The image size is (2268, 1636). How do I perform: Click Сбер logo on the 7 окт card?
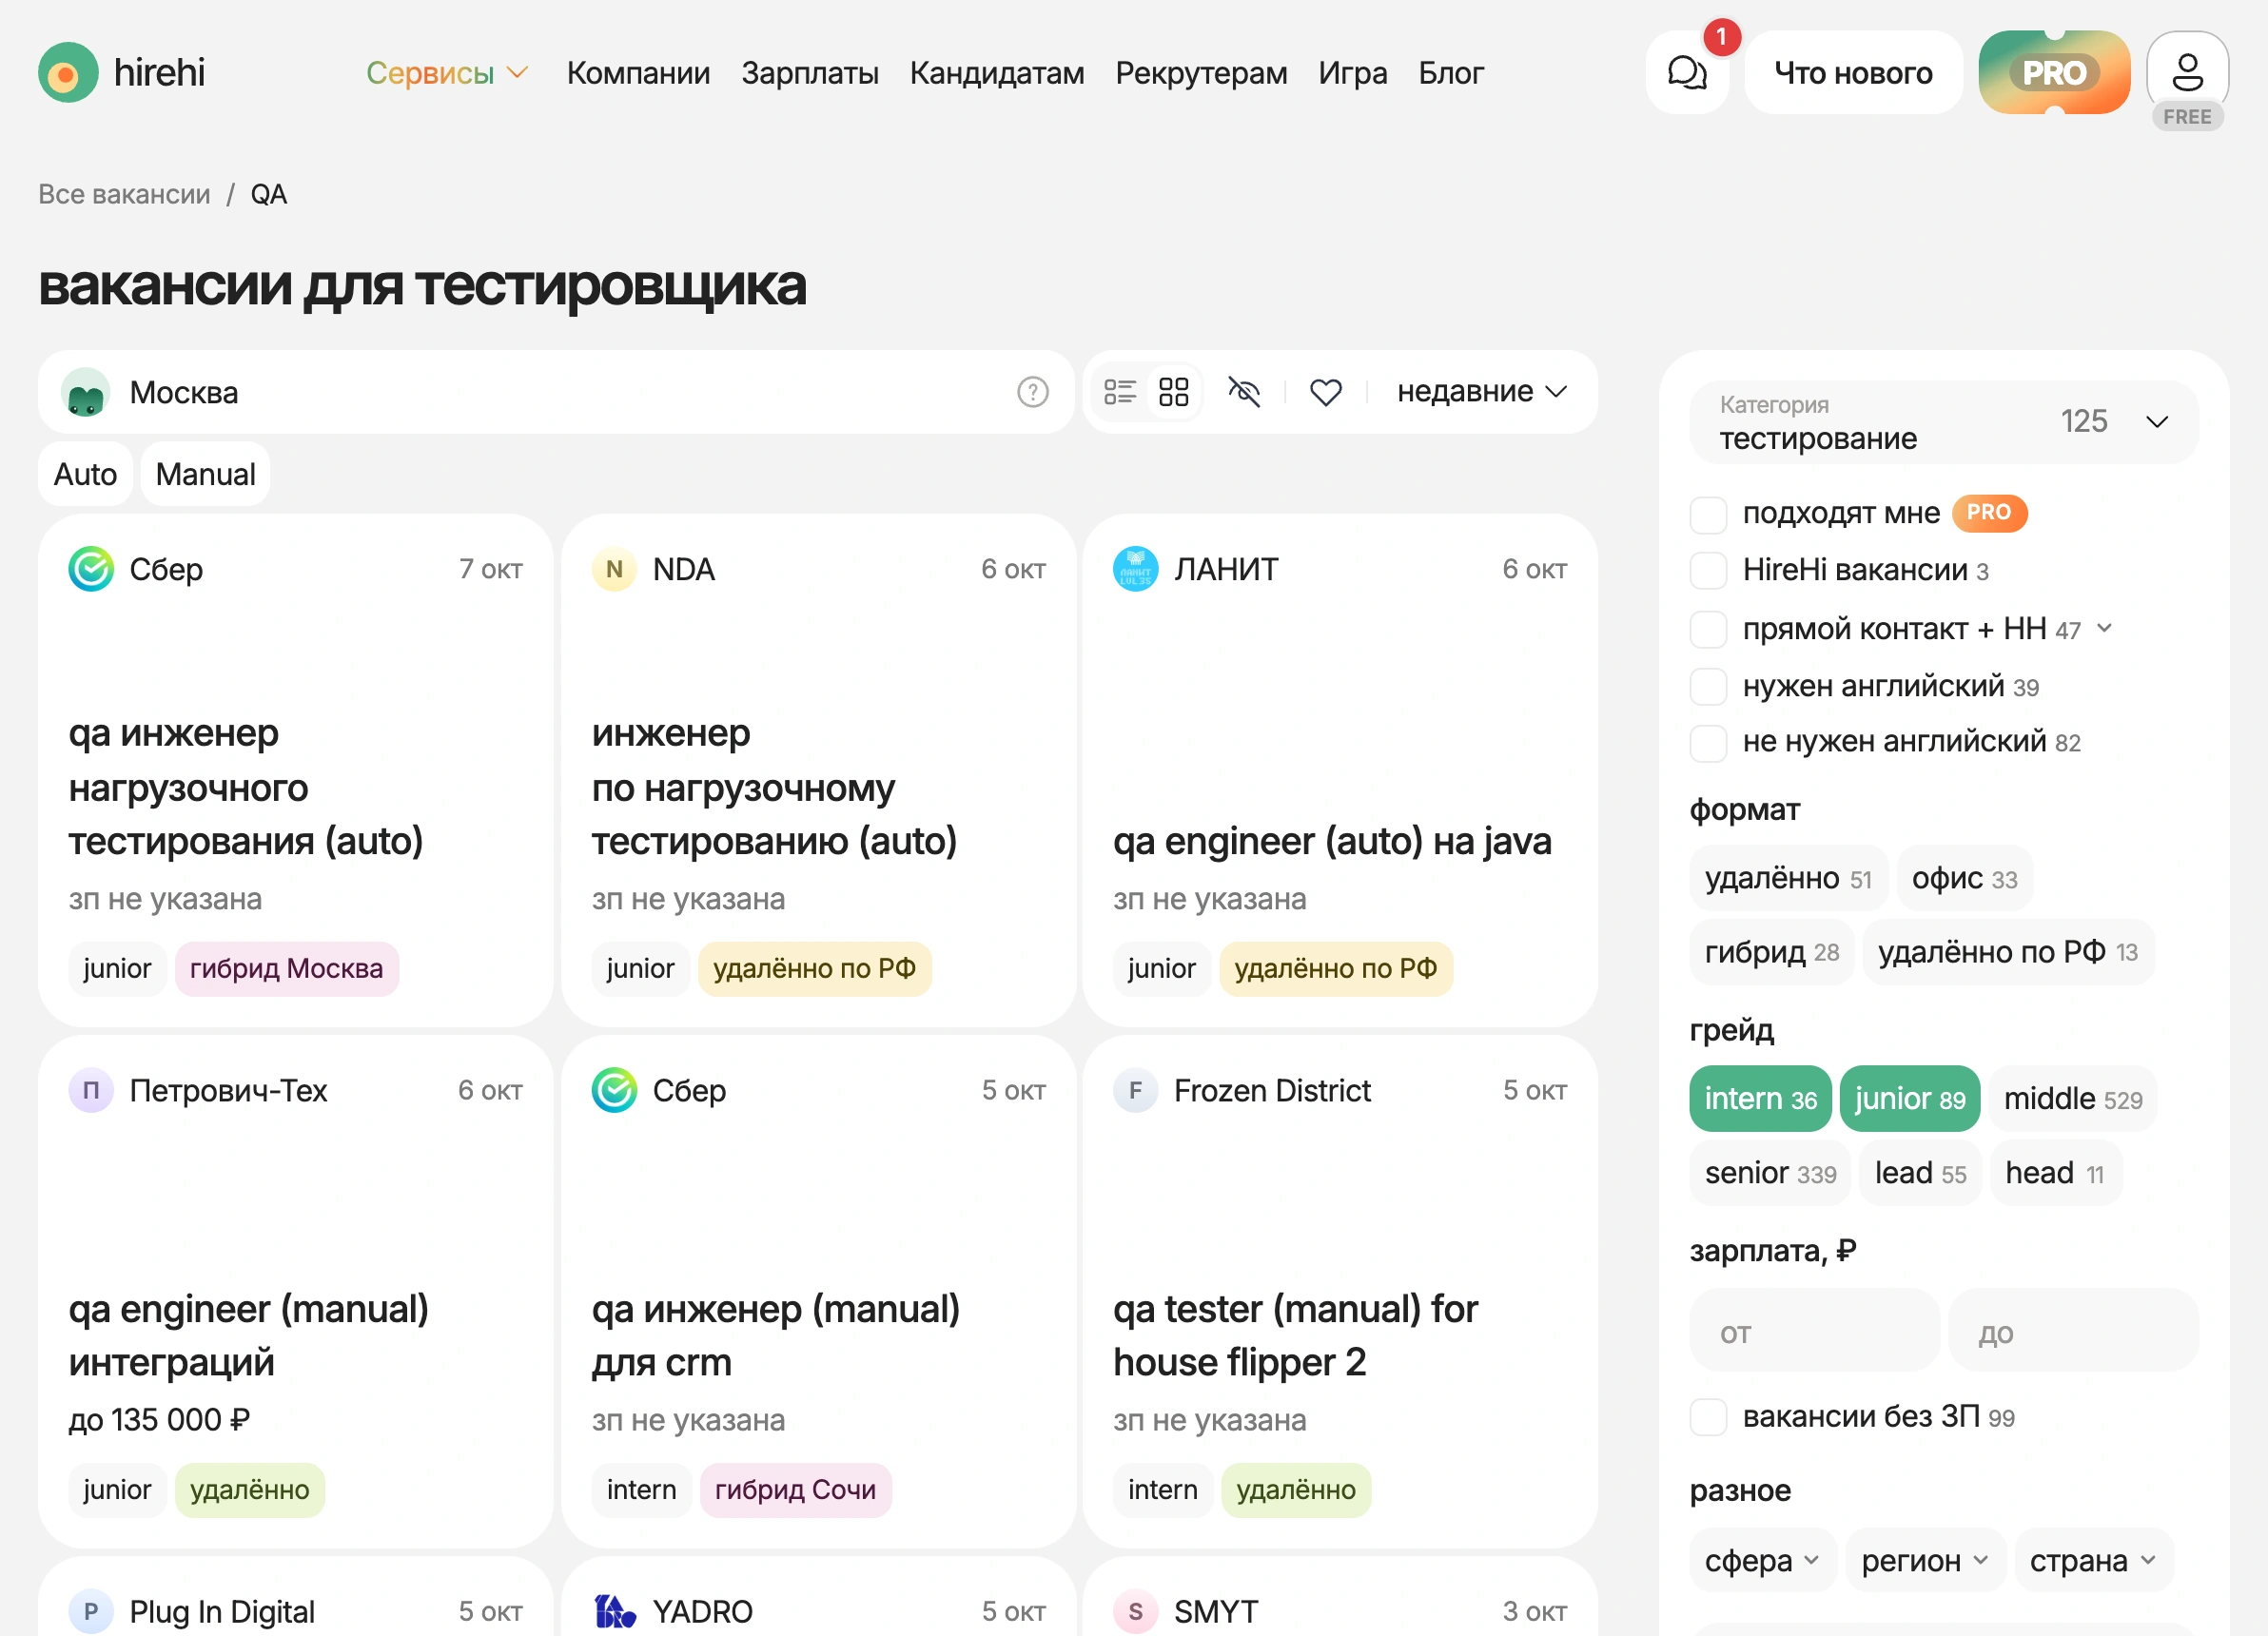(91, 569)
